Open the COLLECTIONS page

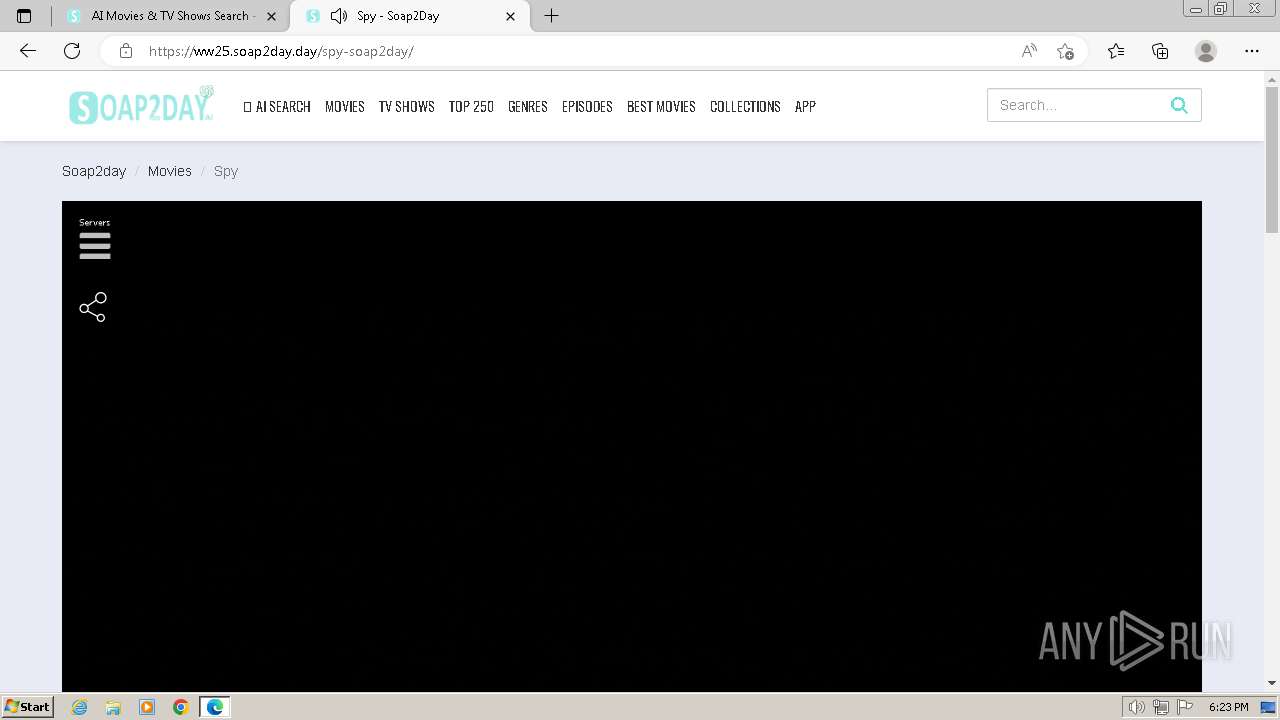pyautogui.click(x=745, y=106)
